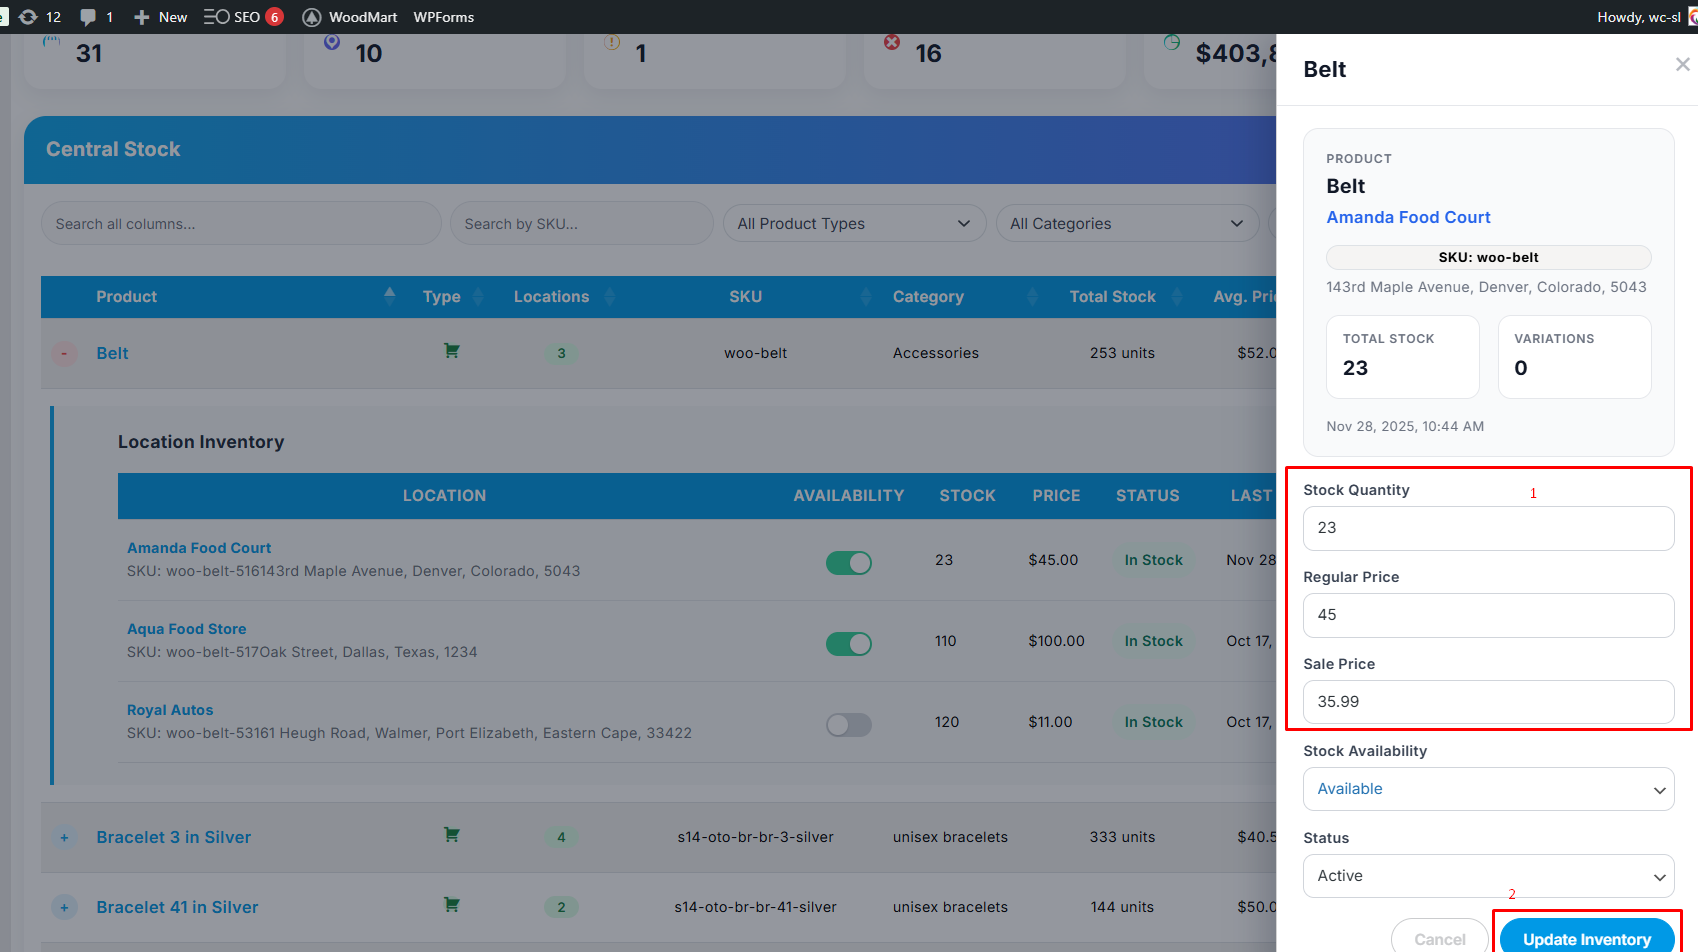
Task: Edit the Sale Price field
Action: point(1488,702)
